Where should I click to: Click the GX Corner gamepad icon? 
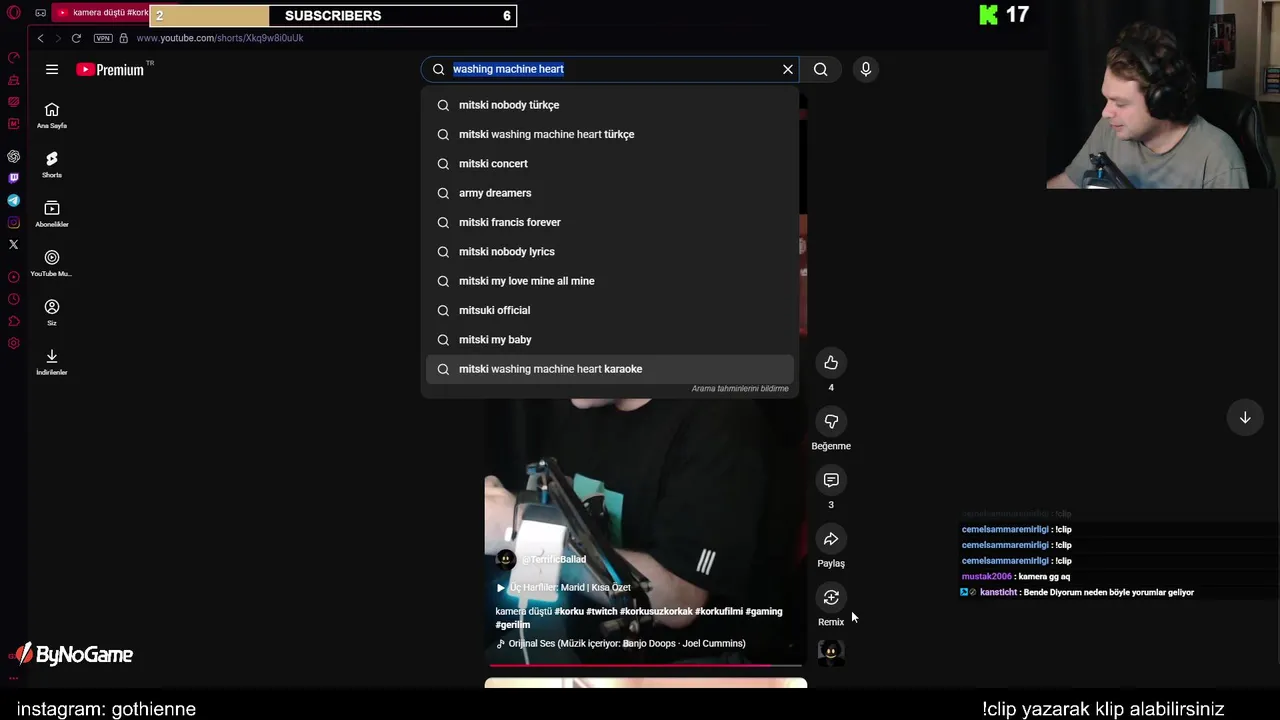pyautogui.click(x=40, y=13)
